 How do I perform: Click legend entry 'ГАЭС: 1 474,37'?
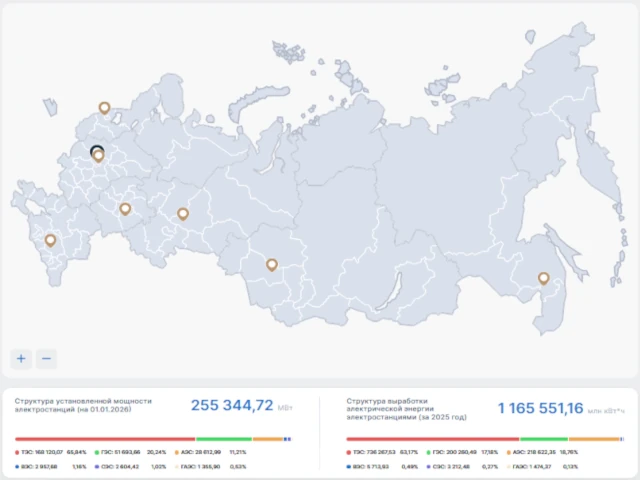[x=529, y=467]
